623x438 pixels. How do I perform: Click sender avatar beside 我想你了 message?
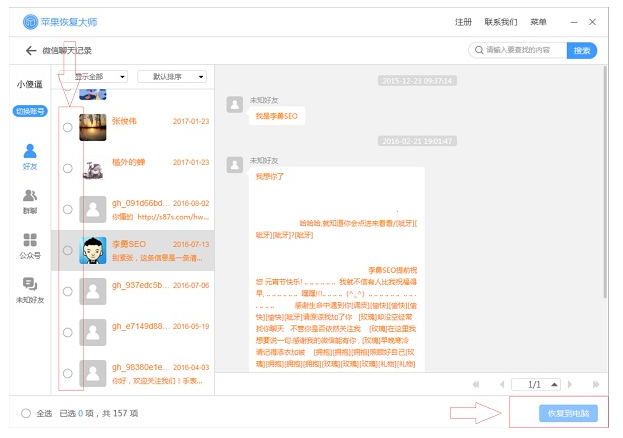coord(234,165)
